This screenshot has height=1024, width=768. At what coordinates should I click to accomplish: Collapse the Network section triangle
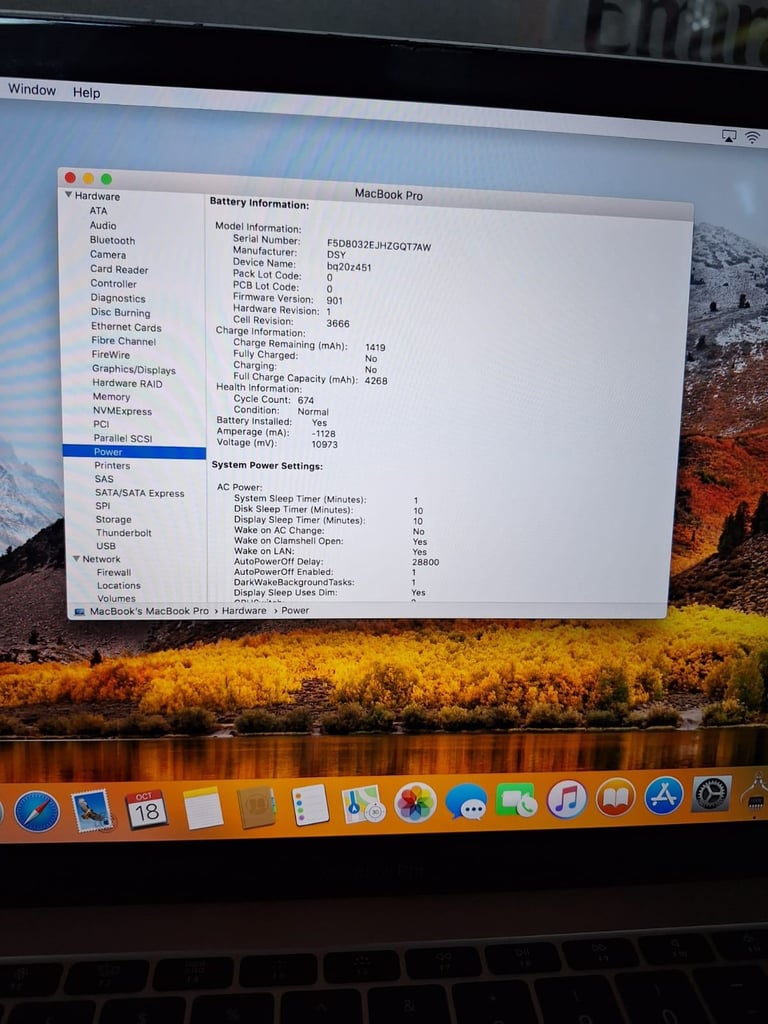click(x=76, y=558)
